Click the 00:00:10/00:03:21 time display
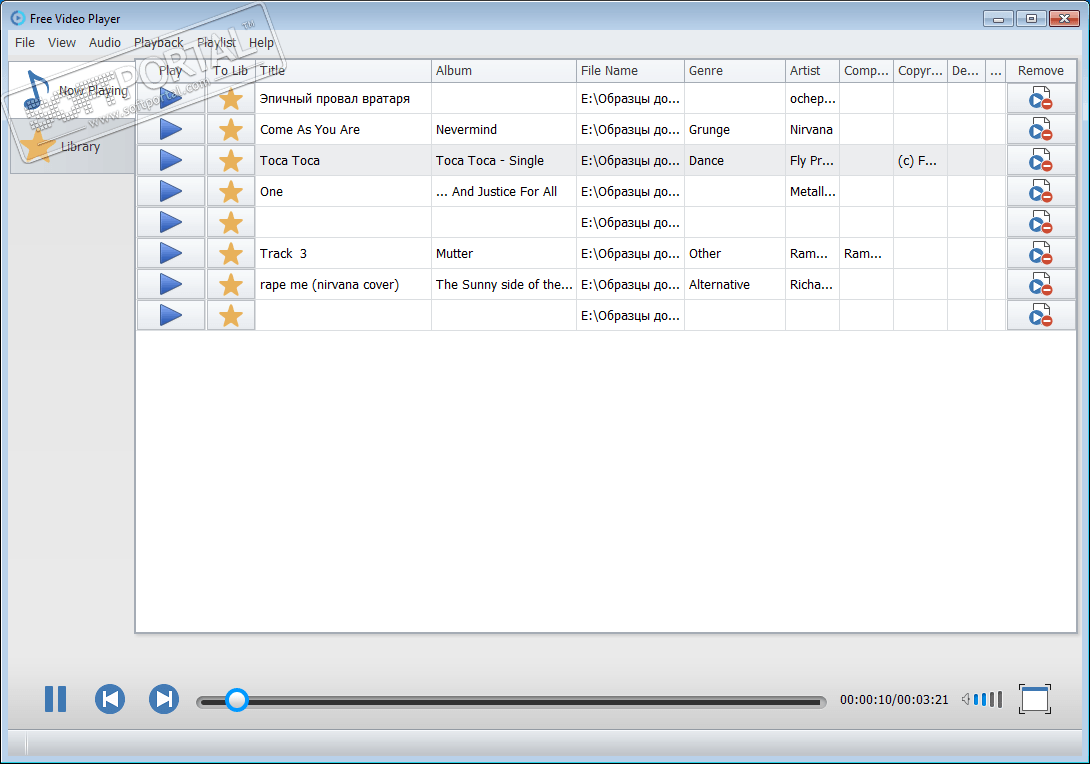This screenshot has width=1090, height=764. click(894, 699)
